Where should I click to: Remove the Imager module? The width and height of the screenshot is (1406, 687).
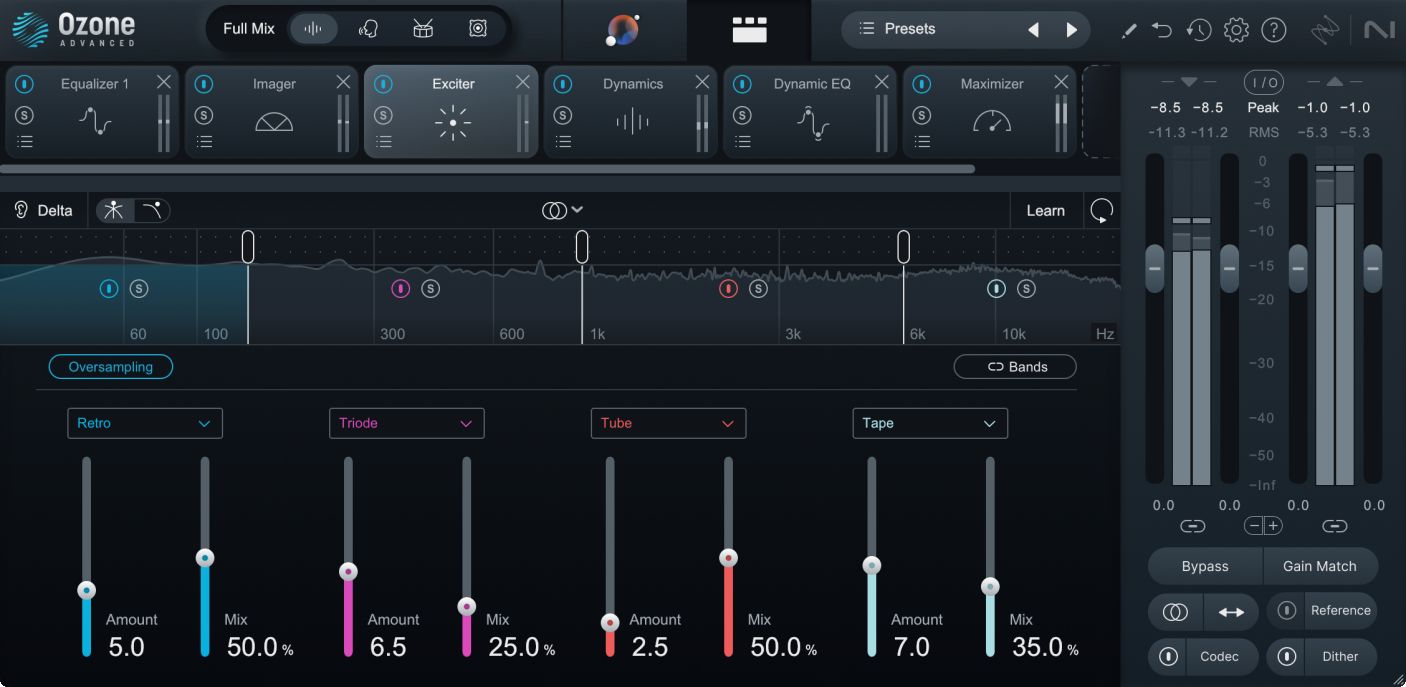tap(343, 82)
